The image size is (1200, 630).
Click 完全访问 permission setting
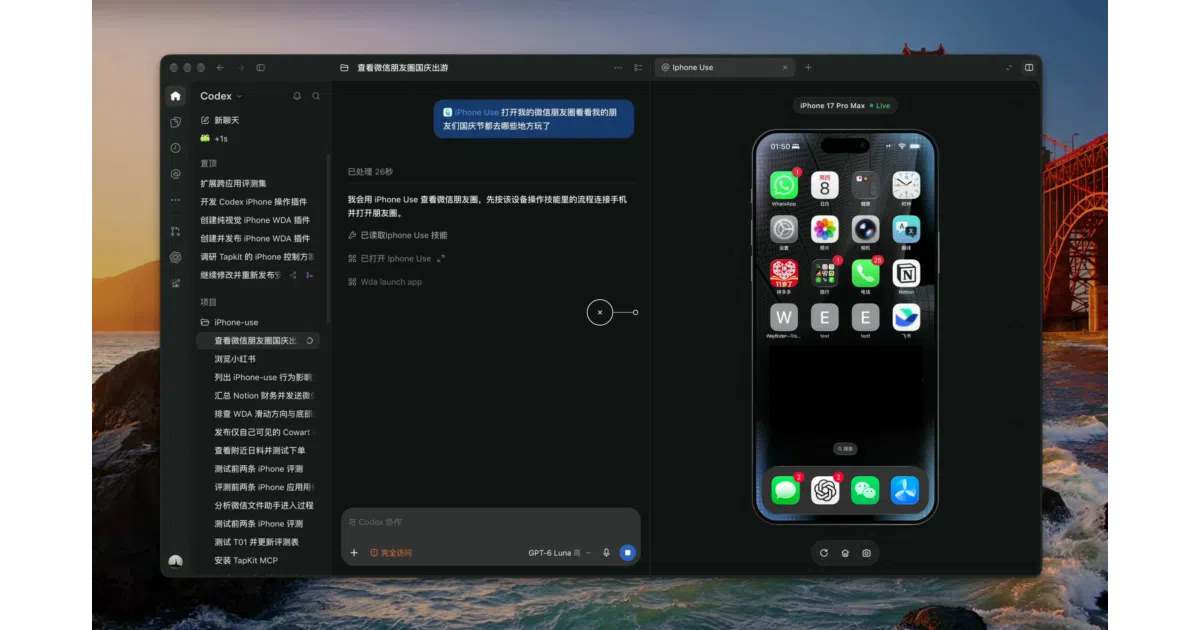(x=391, y=553)
